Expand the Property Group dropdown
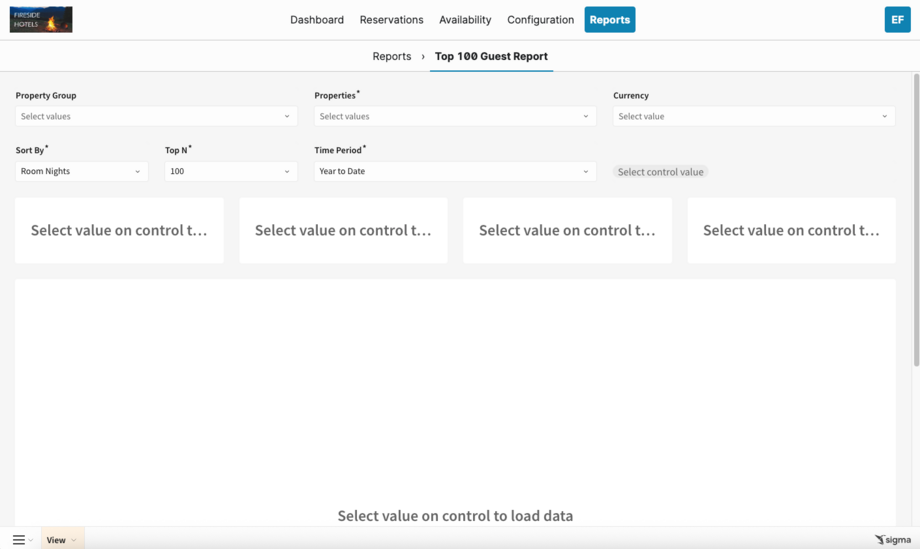This screenshot has width=920, height=549. click(156, 116)
